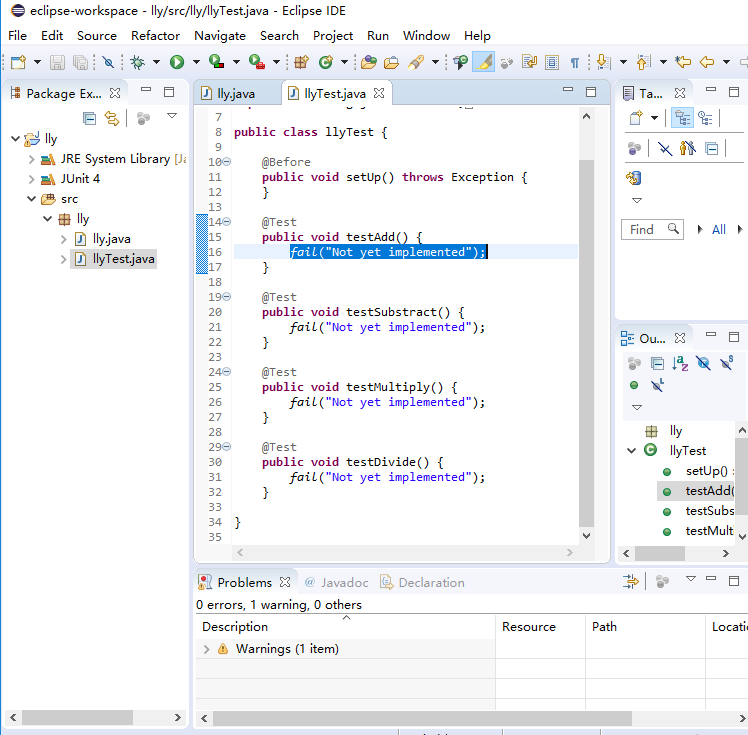Click the Debug bug icon in toolbar
Screen dimensions: 748x735
(x=137, y=62)
